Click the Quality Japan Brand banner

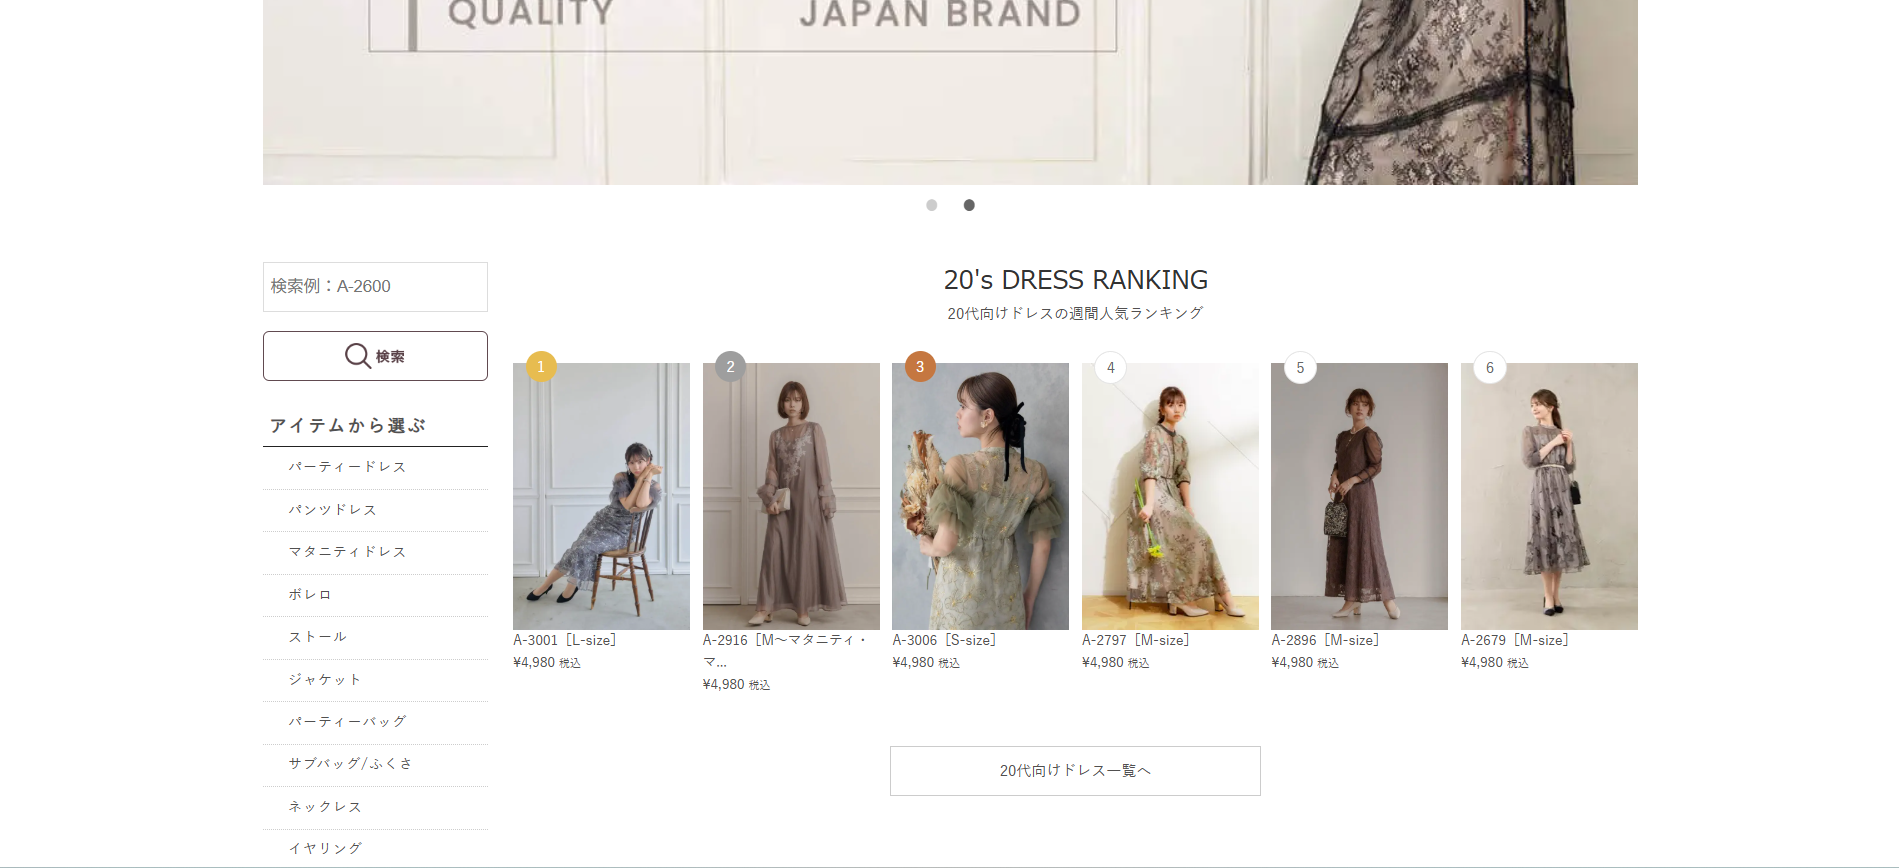(x=950, y=92)
